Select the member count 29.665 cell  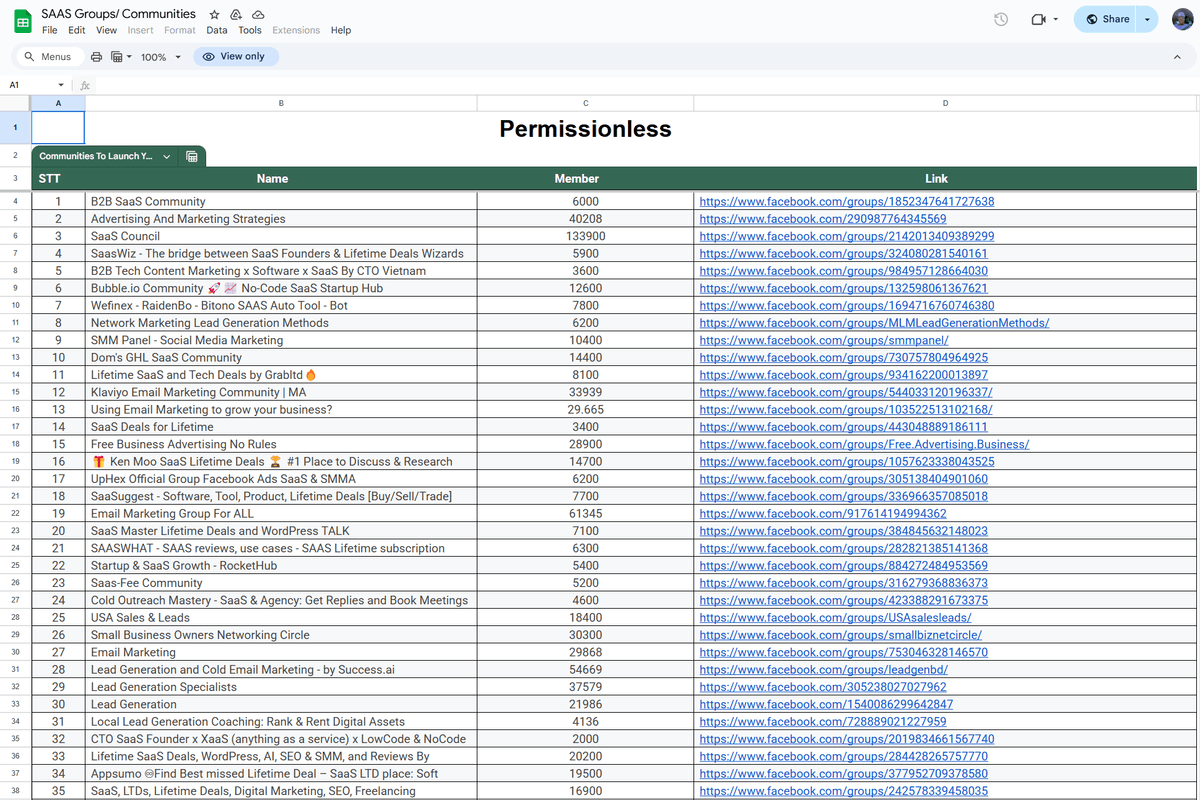pos(585,410)
